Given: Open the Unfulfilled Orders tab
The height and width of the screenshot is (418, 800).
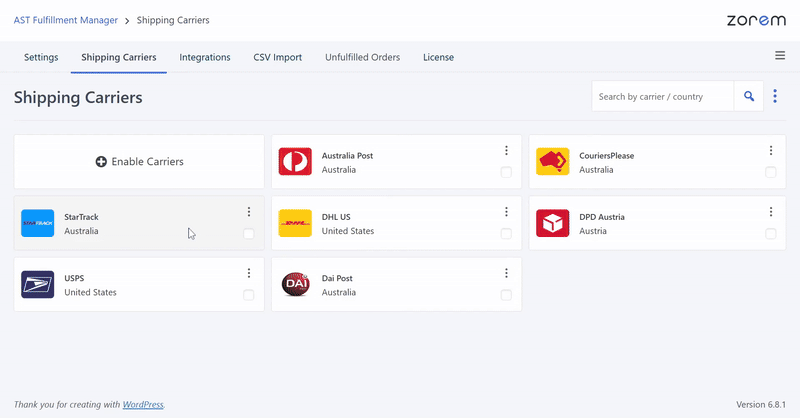Looking at the screenshot, I should pyautogui.click(x=362, y=57).
